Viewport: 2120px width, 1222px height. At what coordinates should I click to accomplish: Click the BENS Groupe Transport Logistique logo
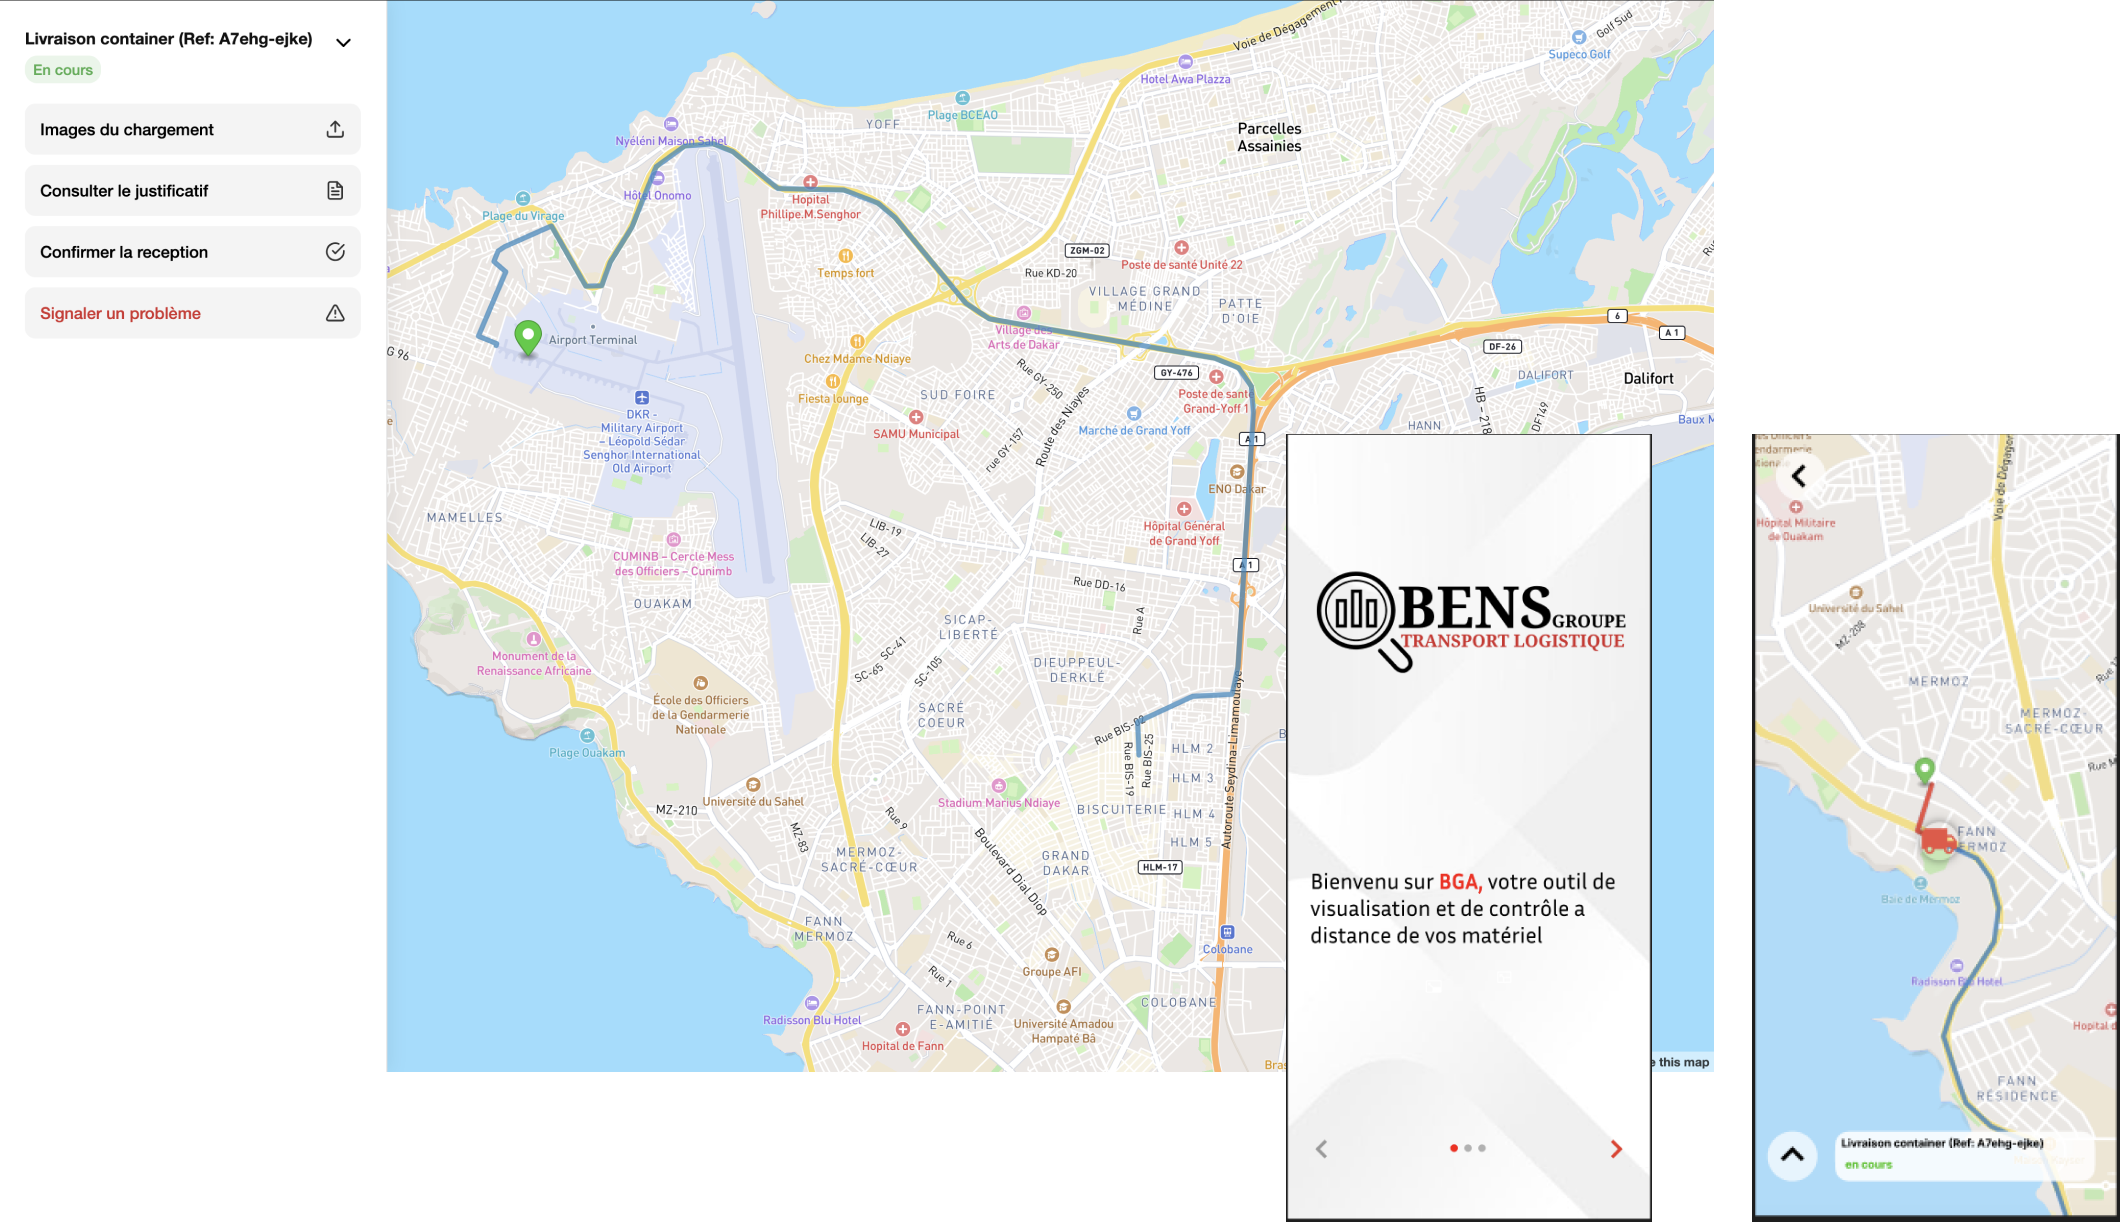(x=1471, y=621)
